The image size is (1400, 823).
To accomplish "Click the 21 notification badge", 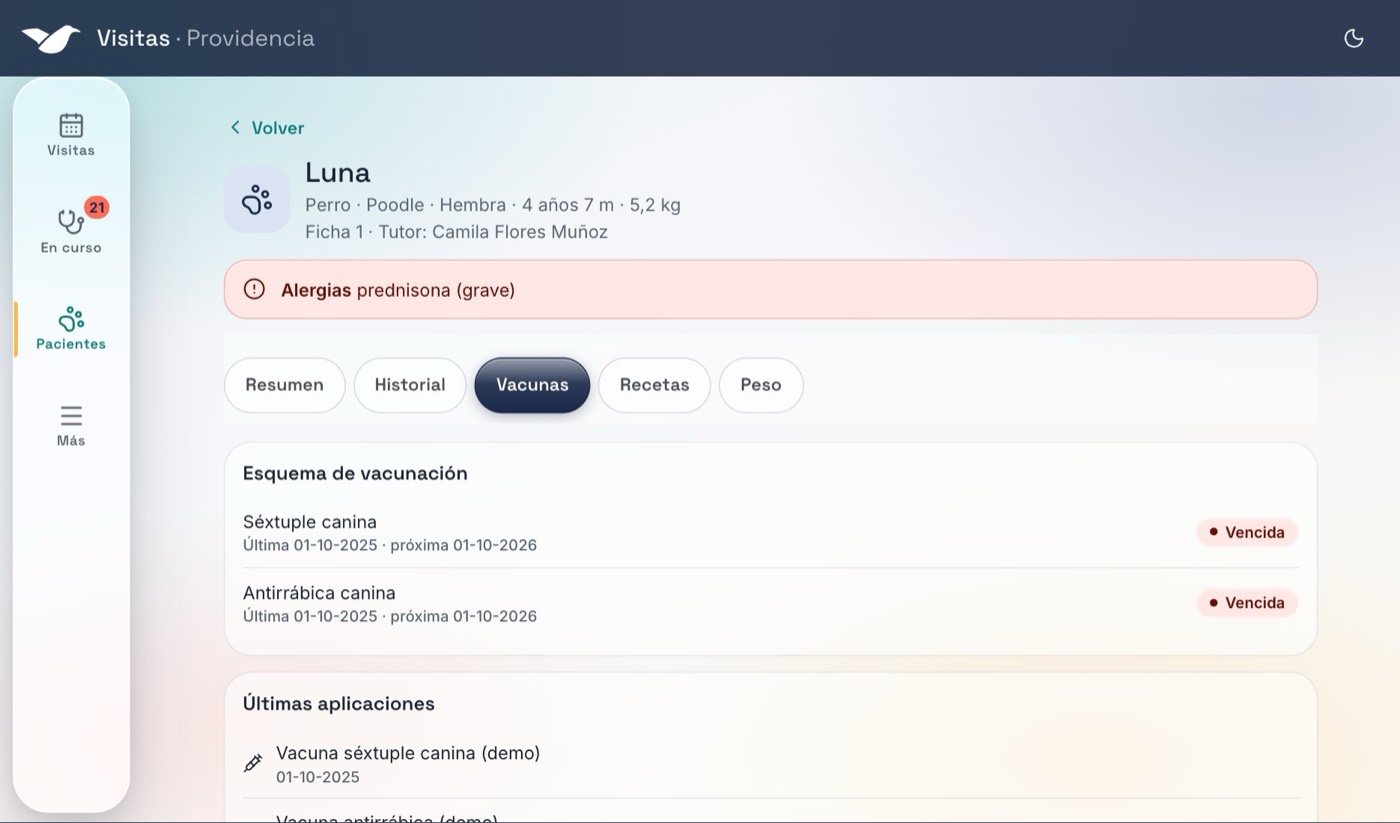I will (x=96, y=208).
